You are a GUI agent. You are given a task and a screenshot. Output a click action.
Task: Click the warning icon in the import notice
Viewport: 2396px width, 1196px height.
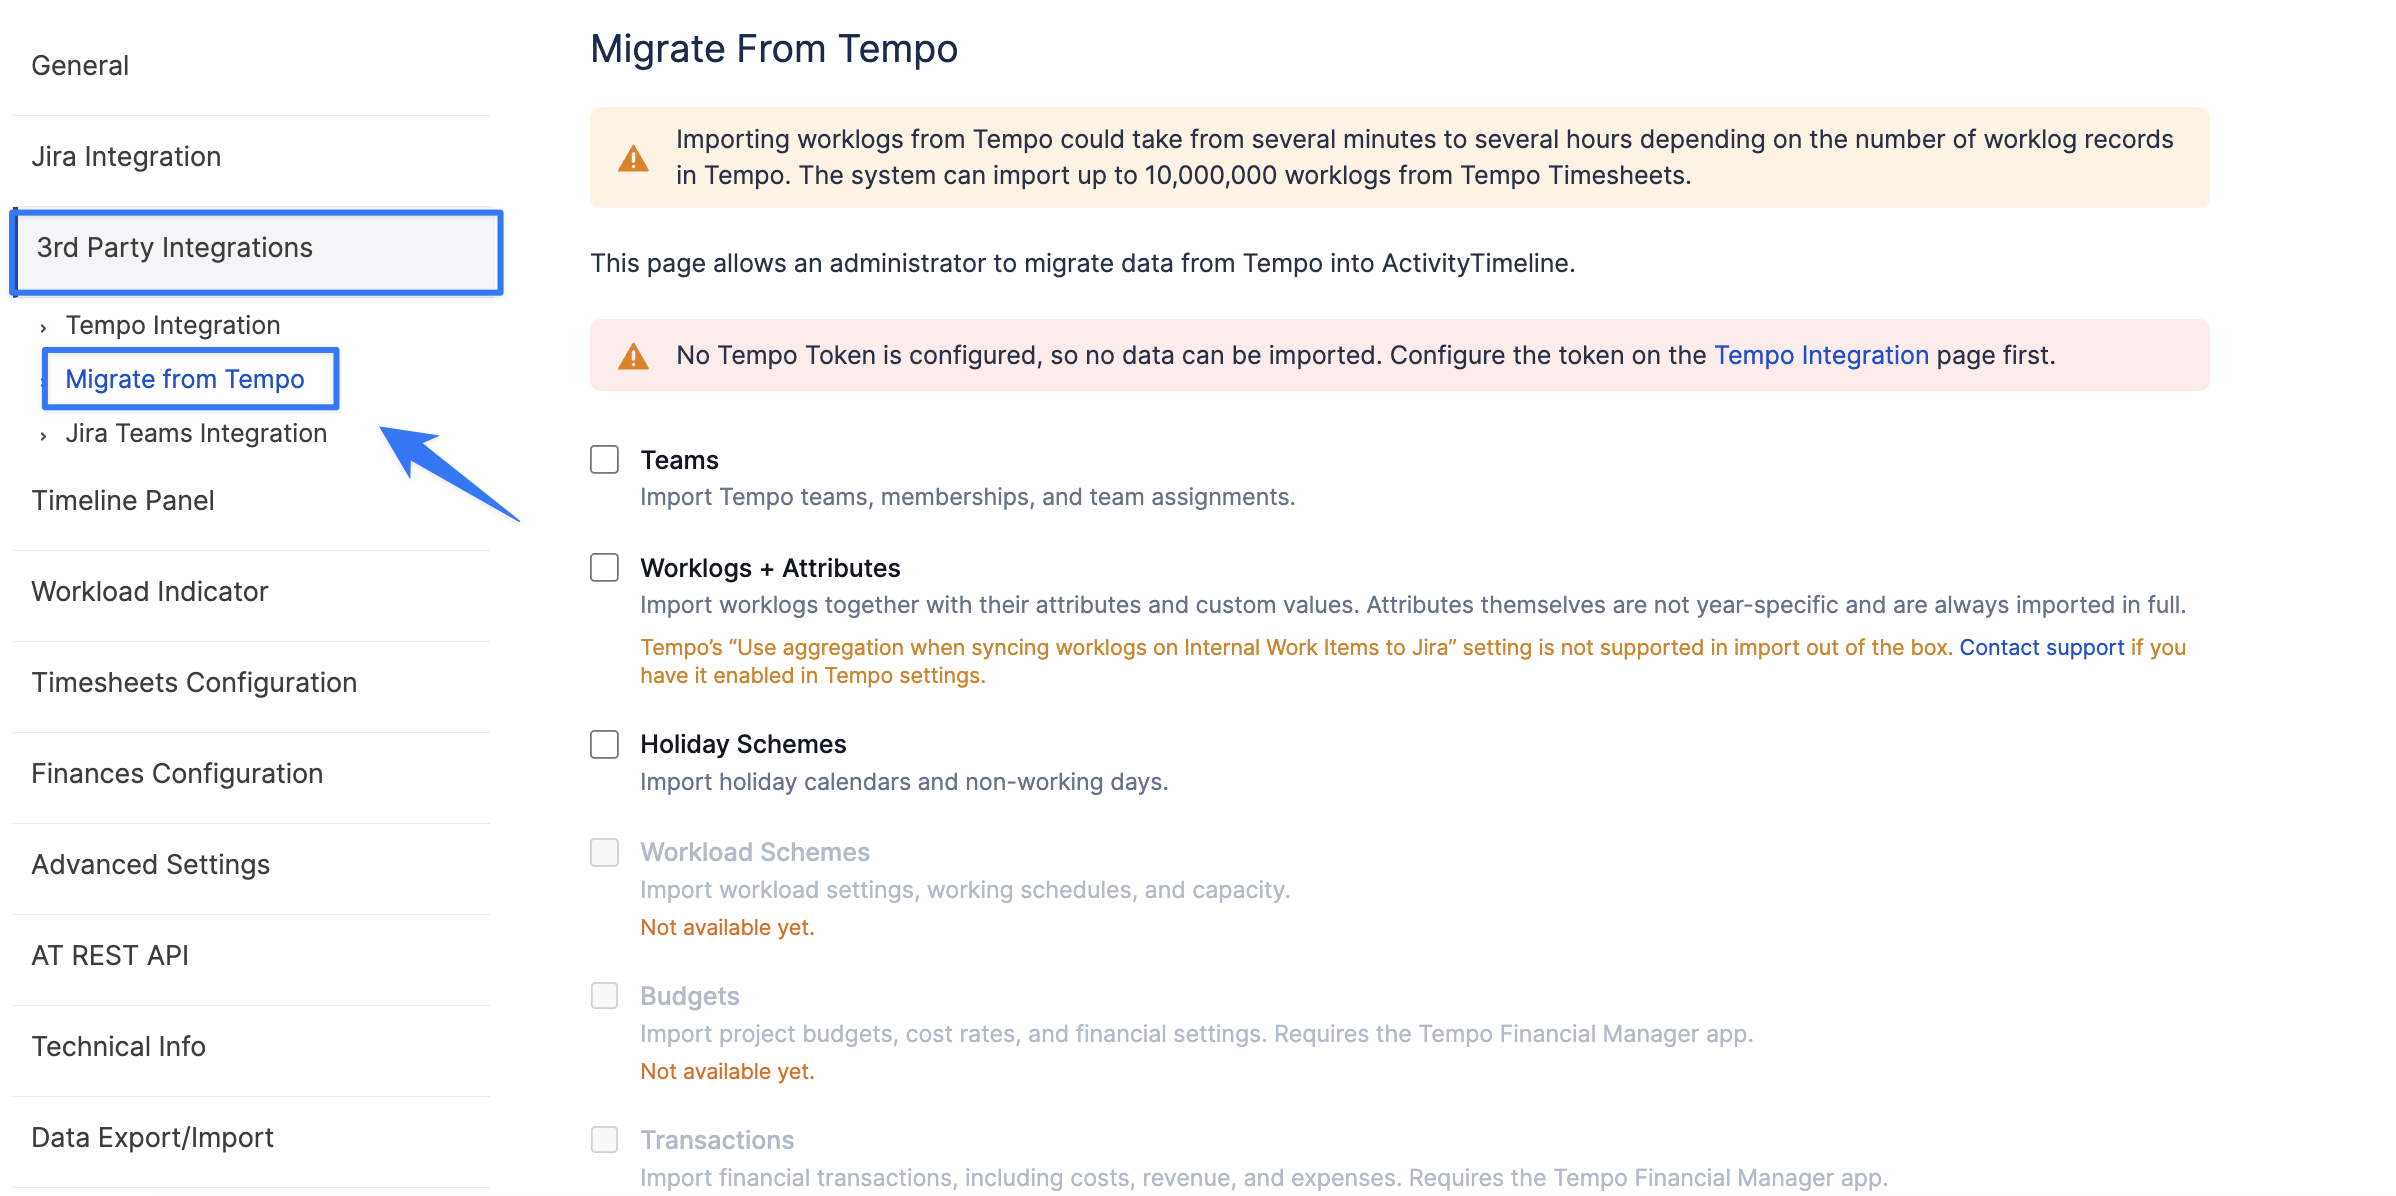point(633,158)
